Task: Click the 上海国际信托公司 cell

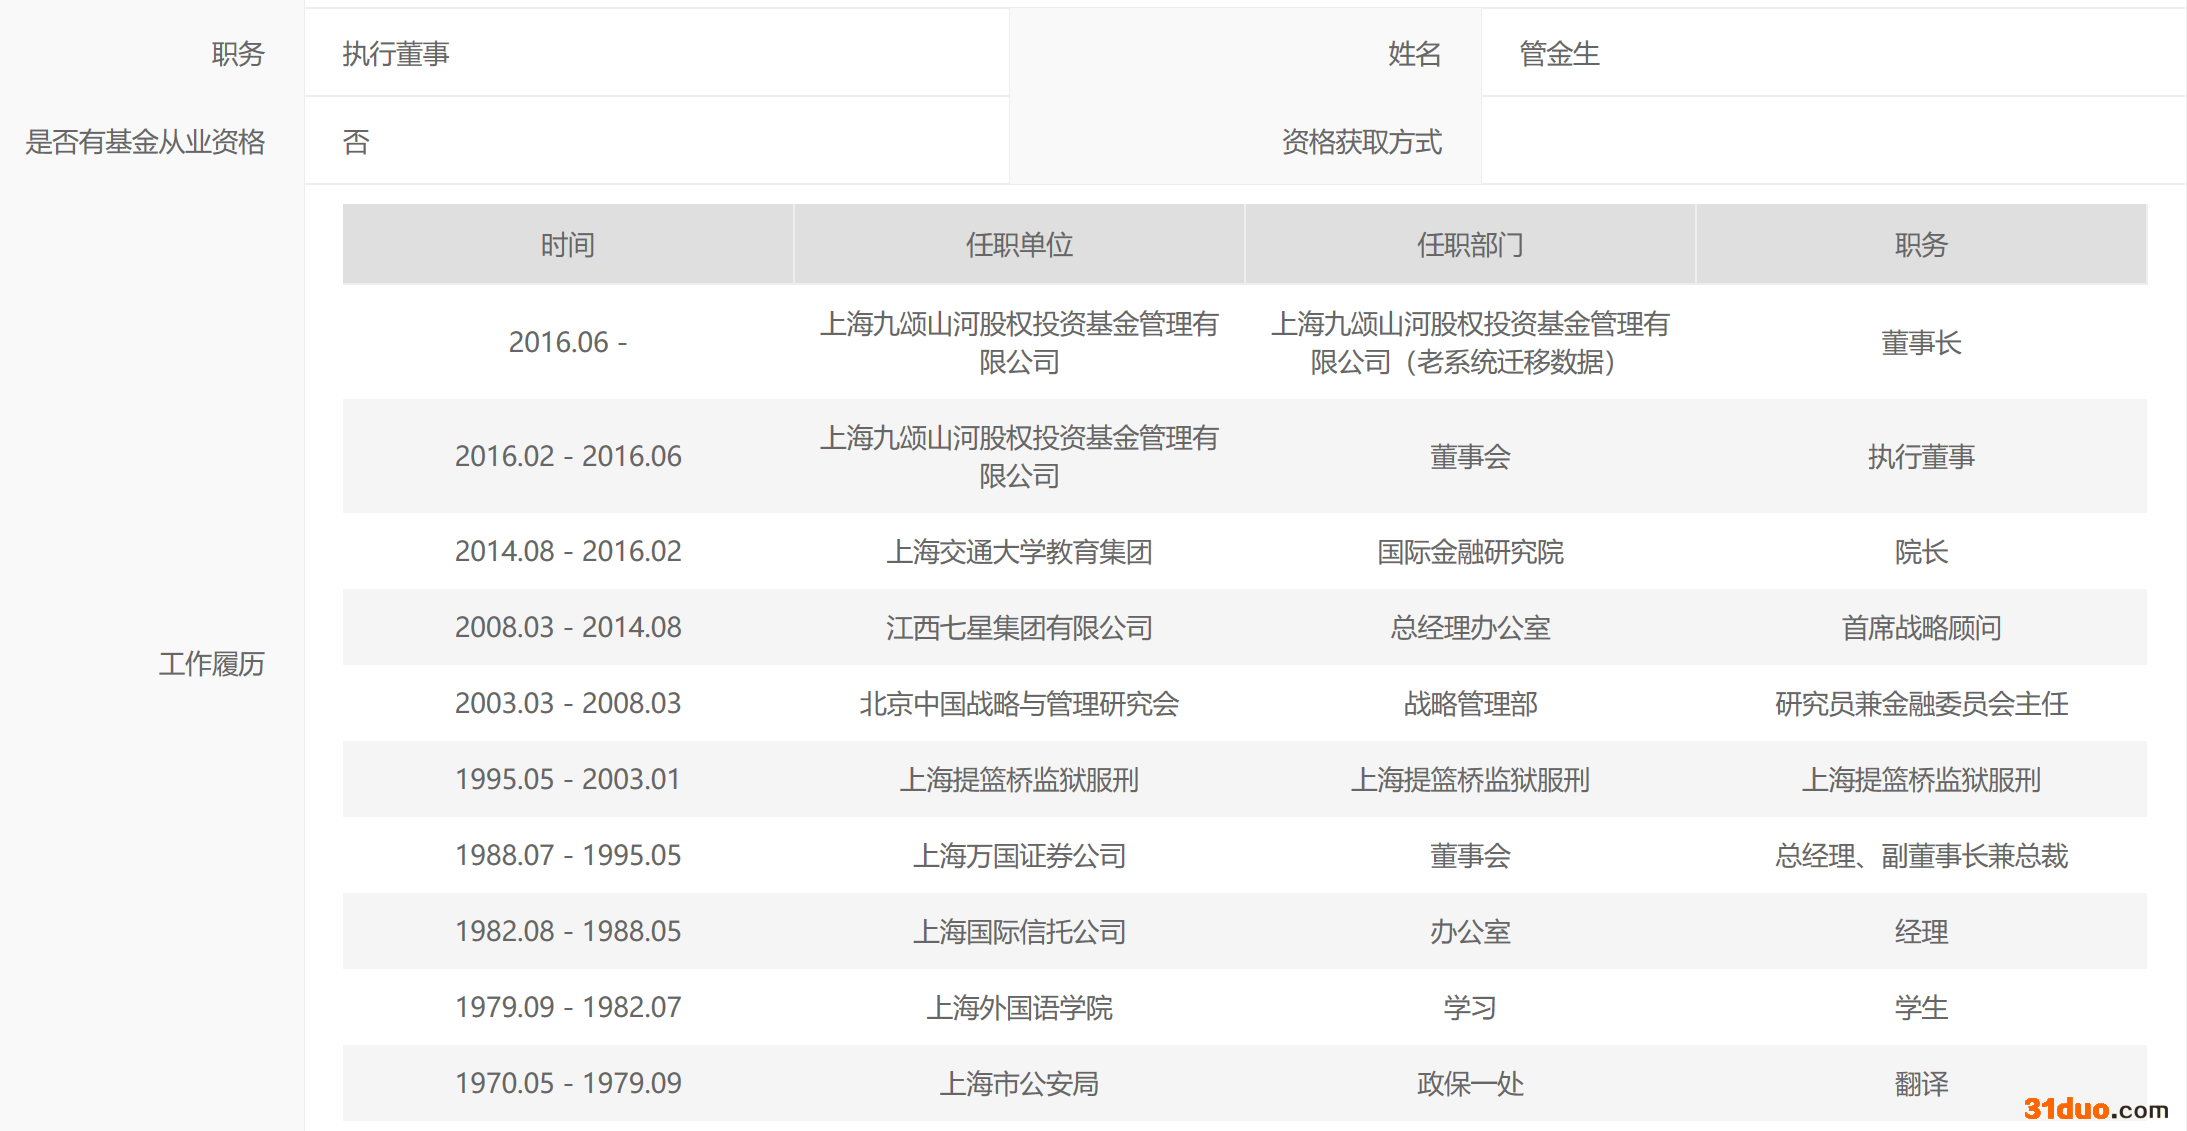Action: click(1018, 932)
